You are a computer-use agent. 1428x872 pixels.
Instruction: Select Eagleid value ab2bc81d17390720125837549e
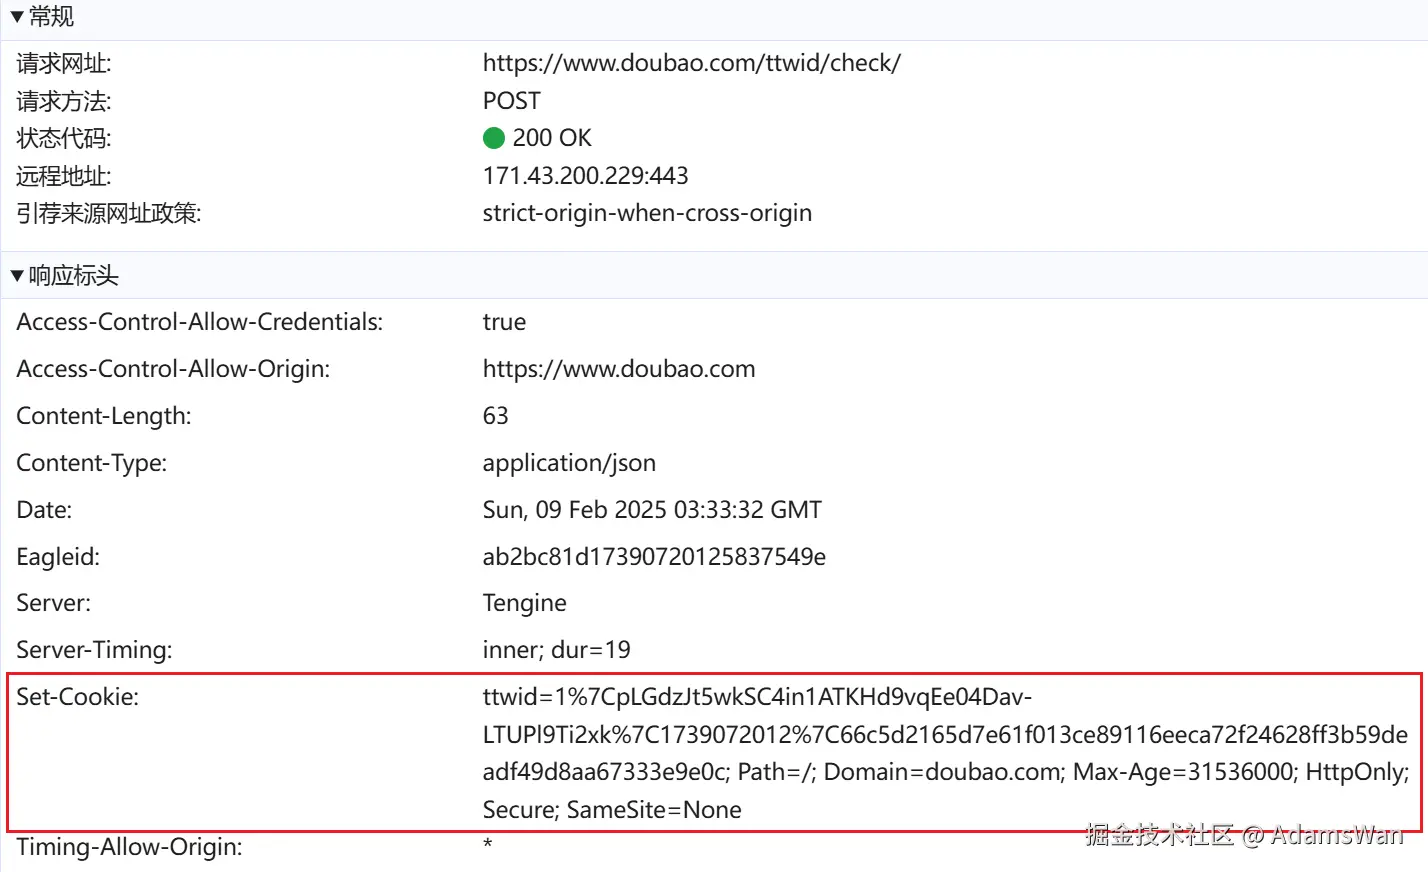coord(654,557)
